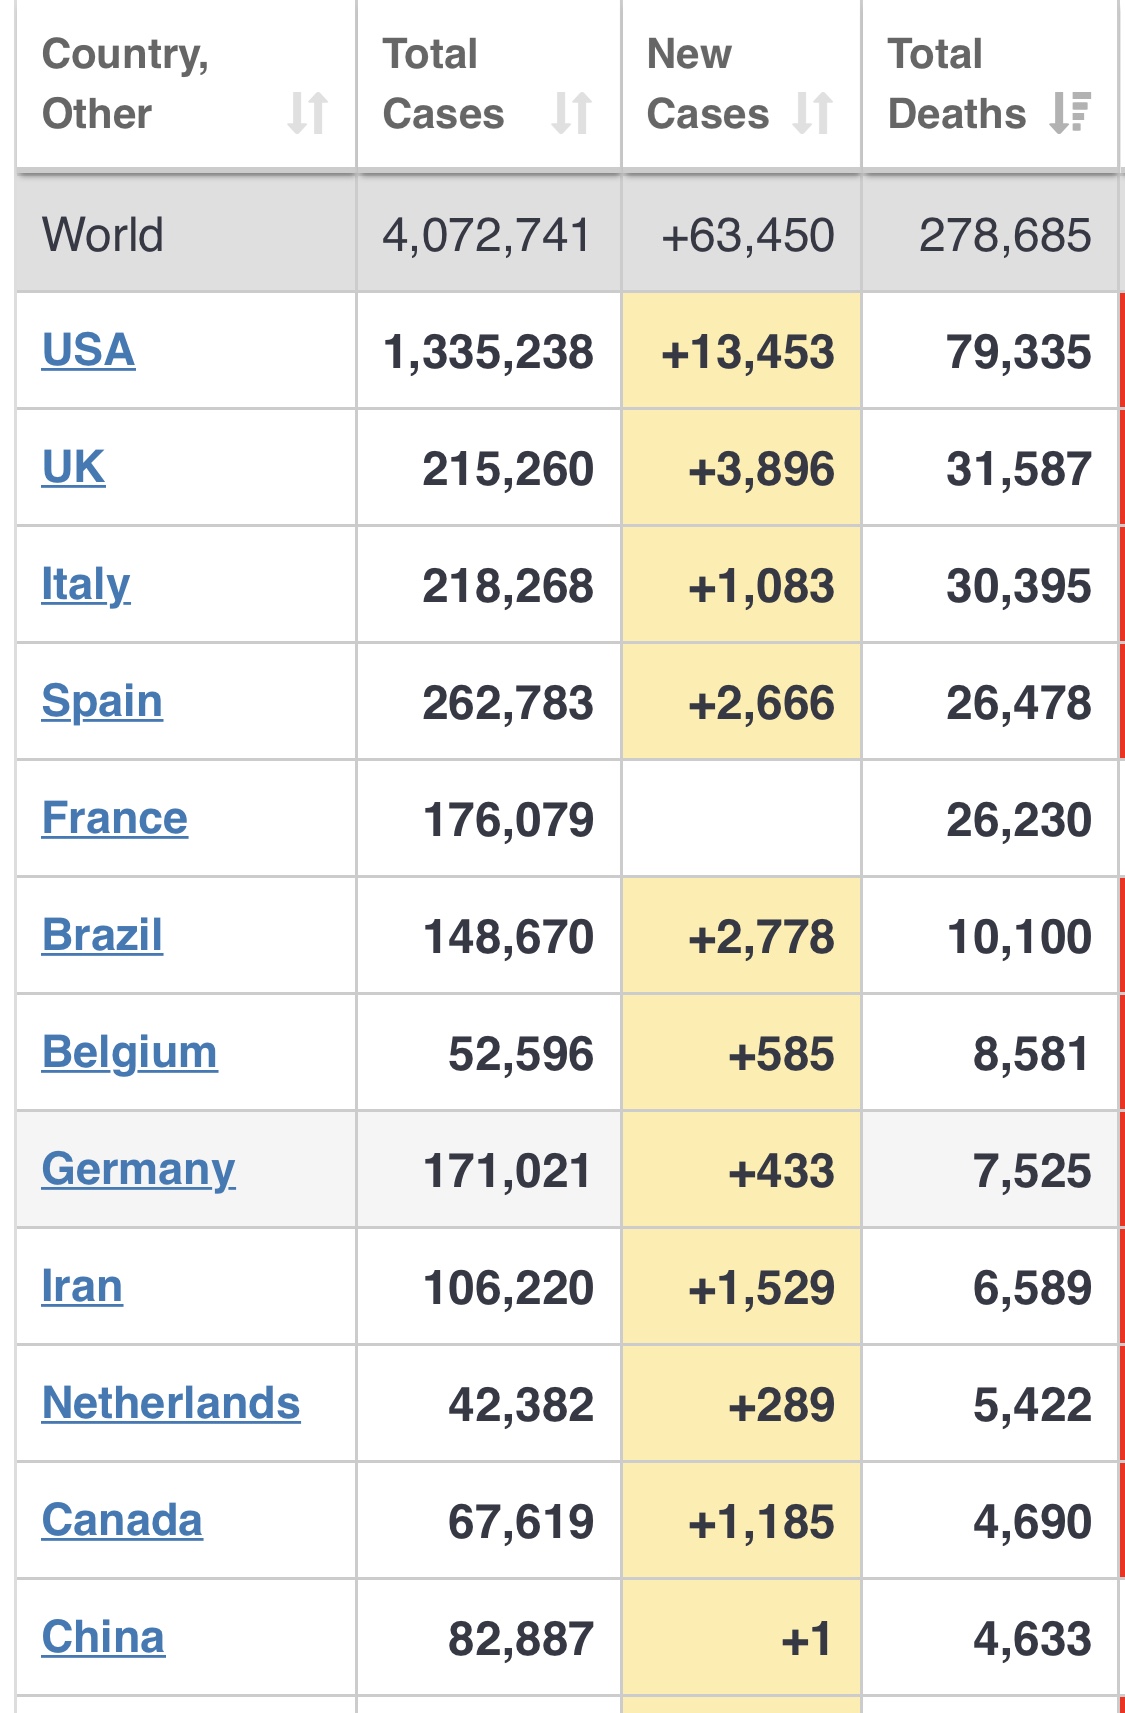Sort table by Total Cases arrows

571,113
